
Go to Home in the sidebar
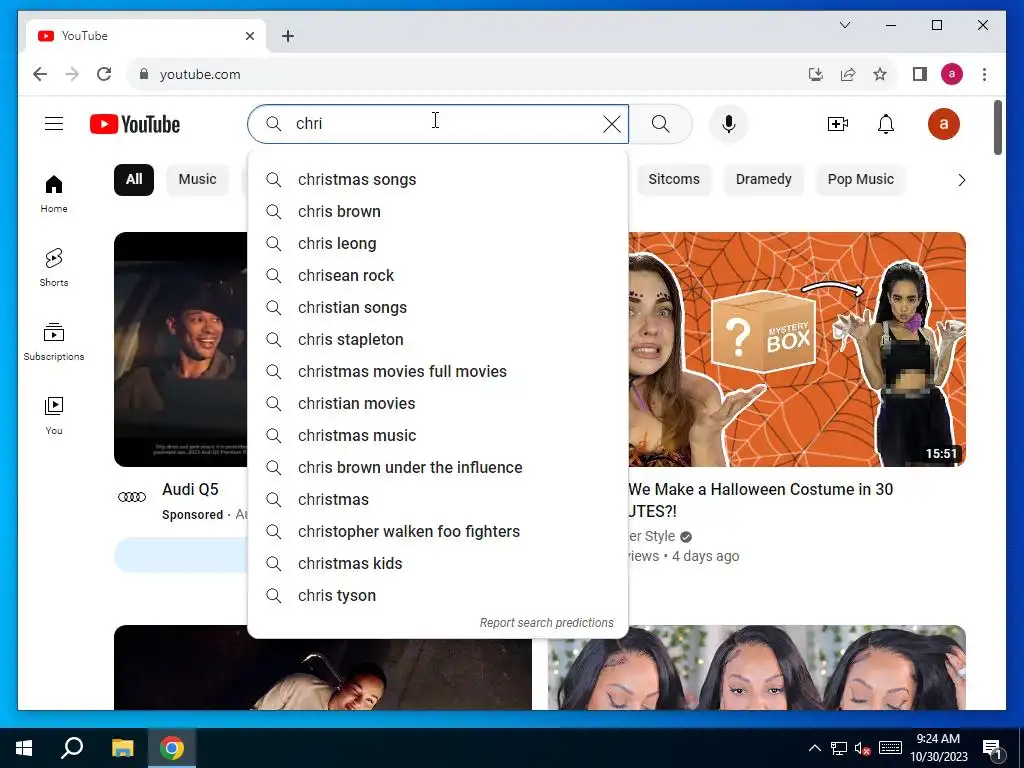coord(54,194)
